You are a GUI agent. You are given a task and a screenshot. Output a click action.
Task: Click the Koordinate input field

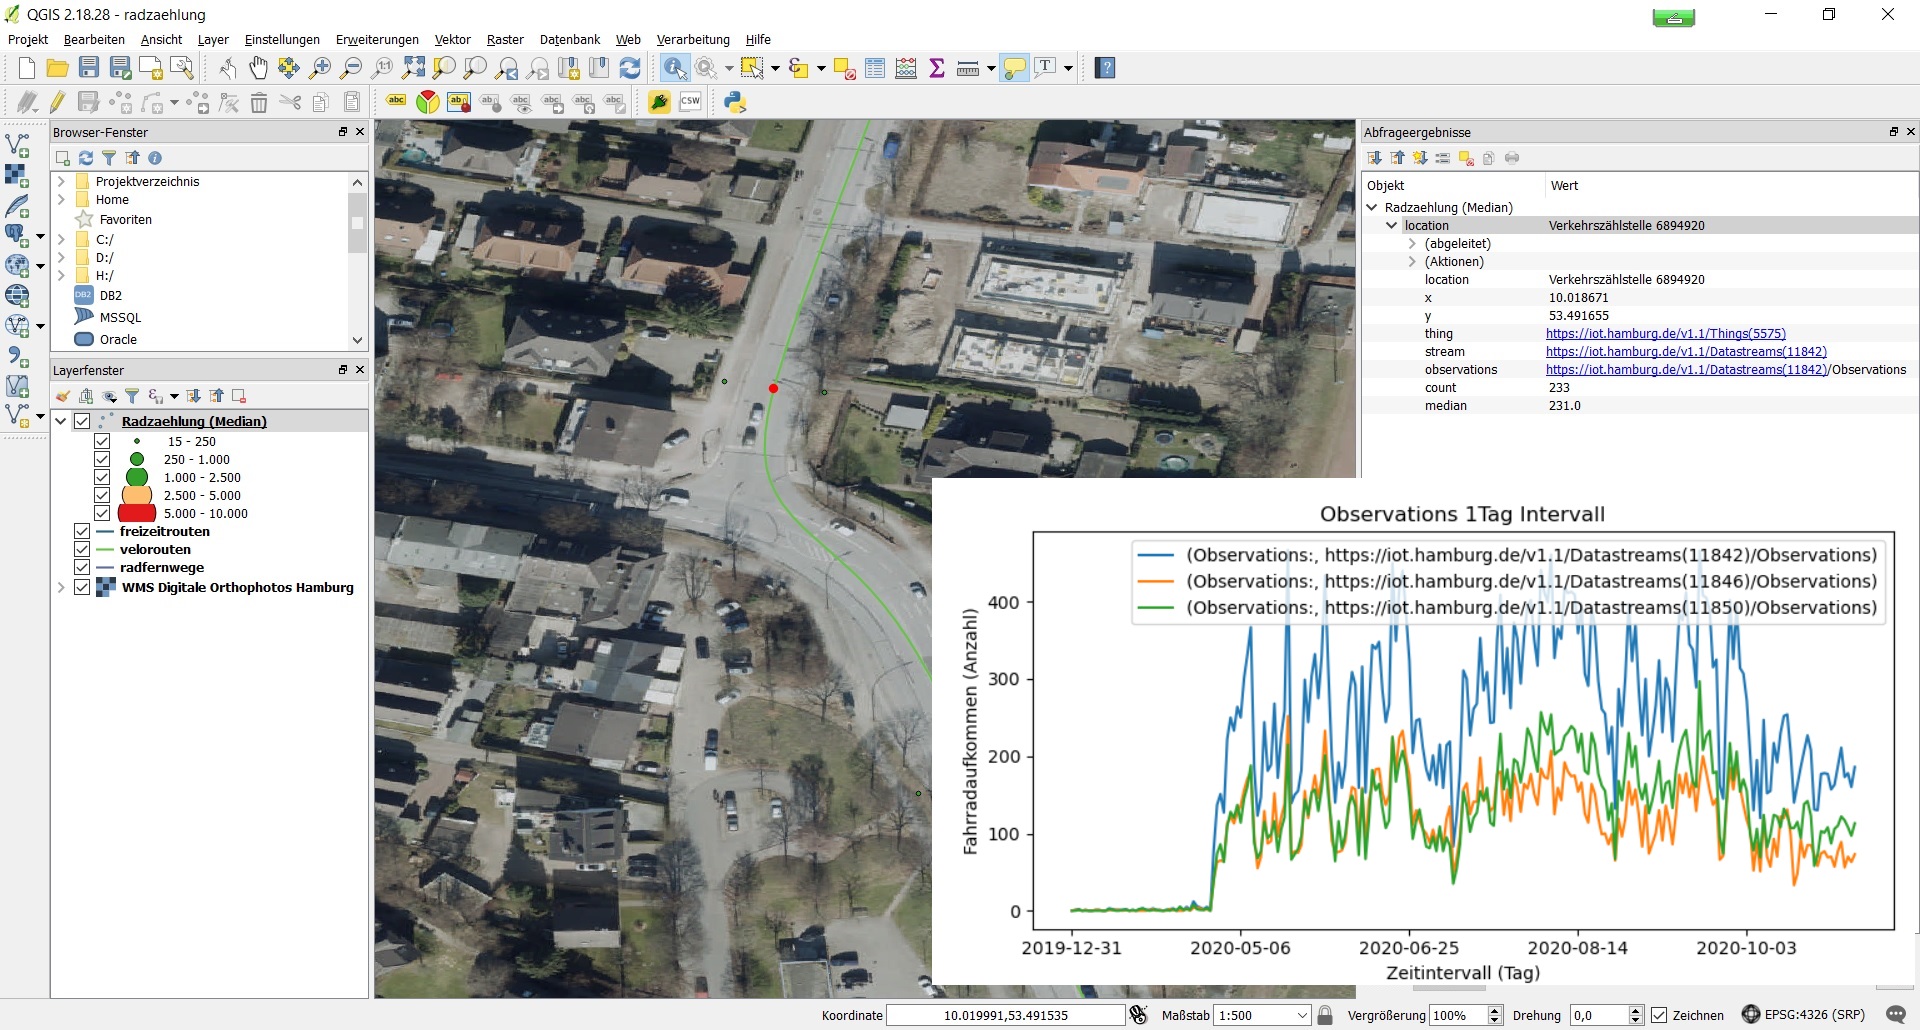(1005, 1015)
